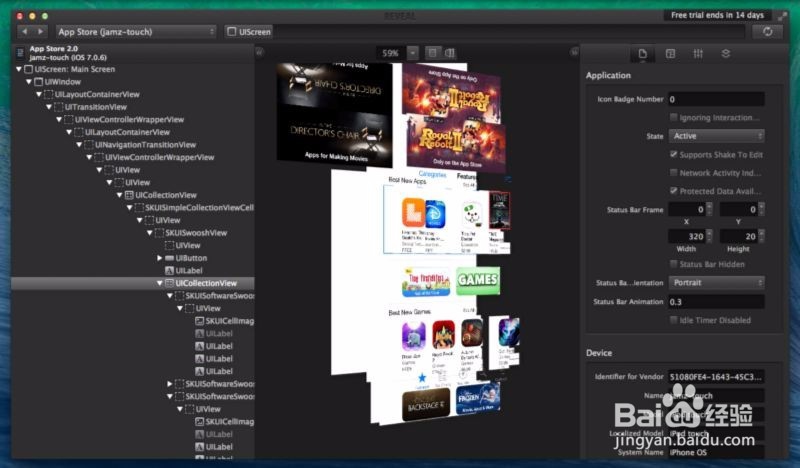Click the Royal Revolt II banner layer
Image resolution: width=800 pixels, height=468 pixels.
click(456, 144)
